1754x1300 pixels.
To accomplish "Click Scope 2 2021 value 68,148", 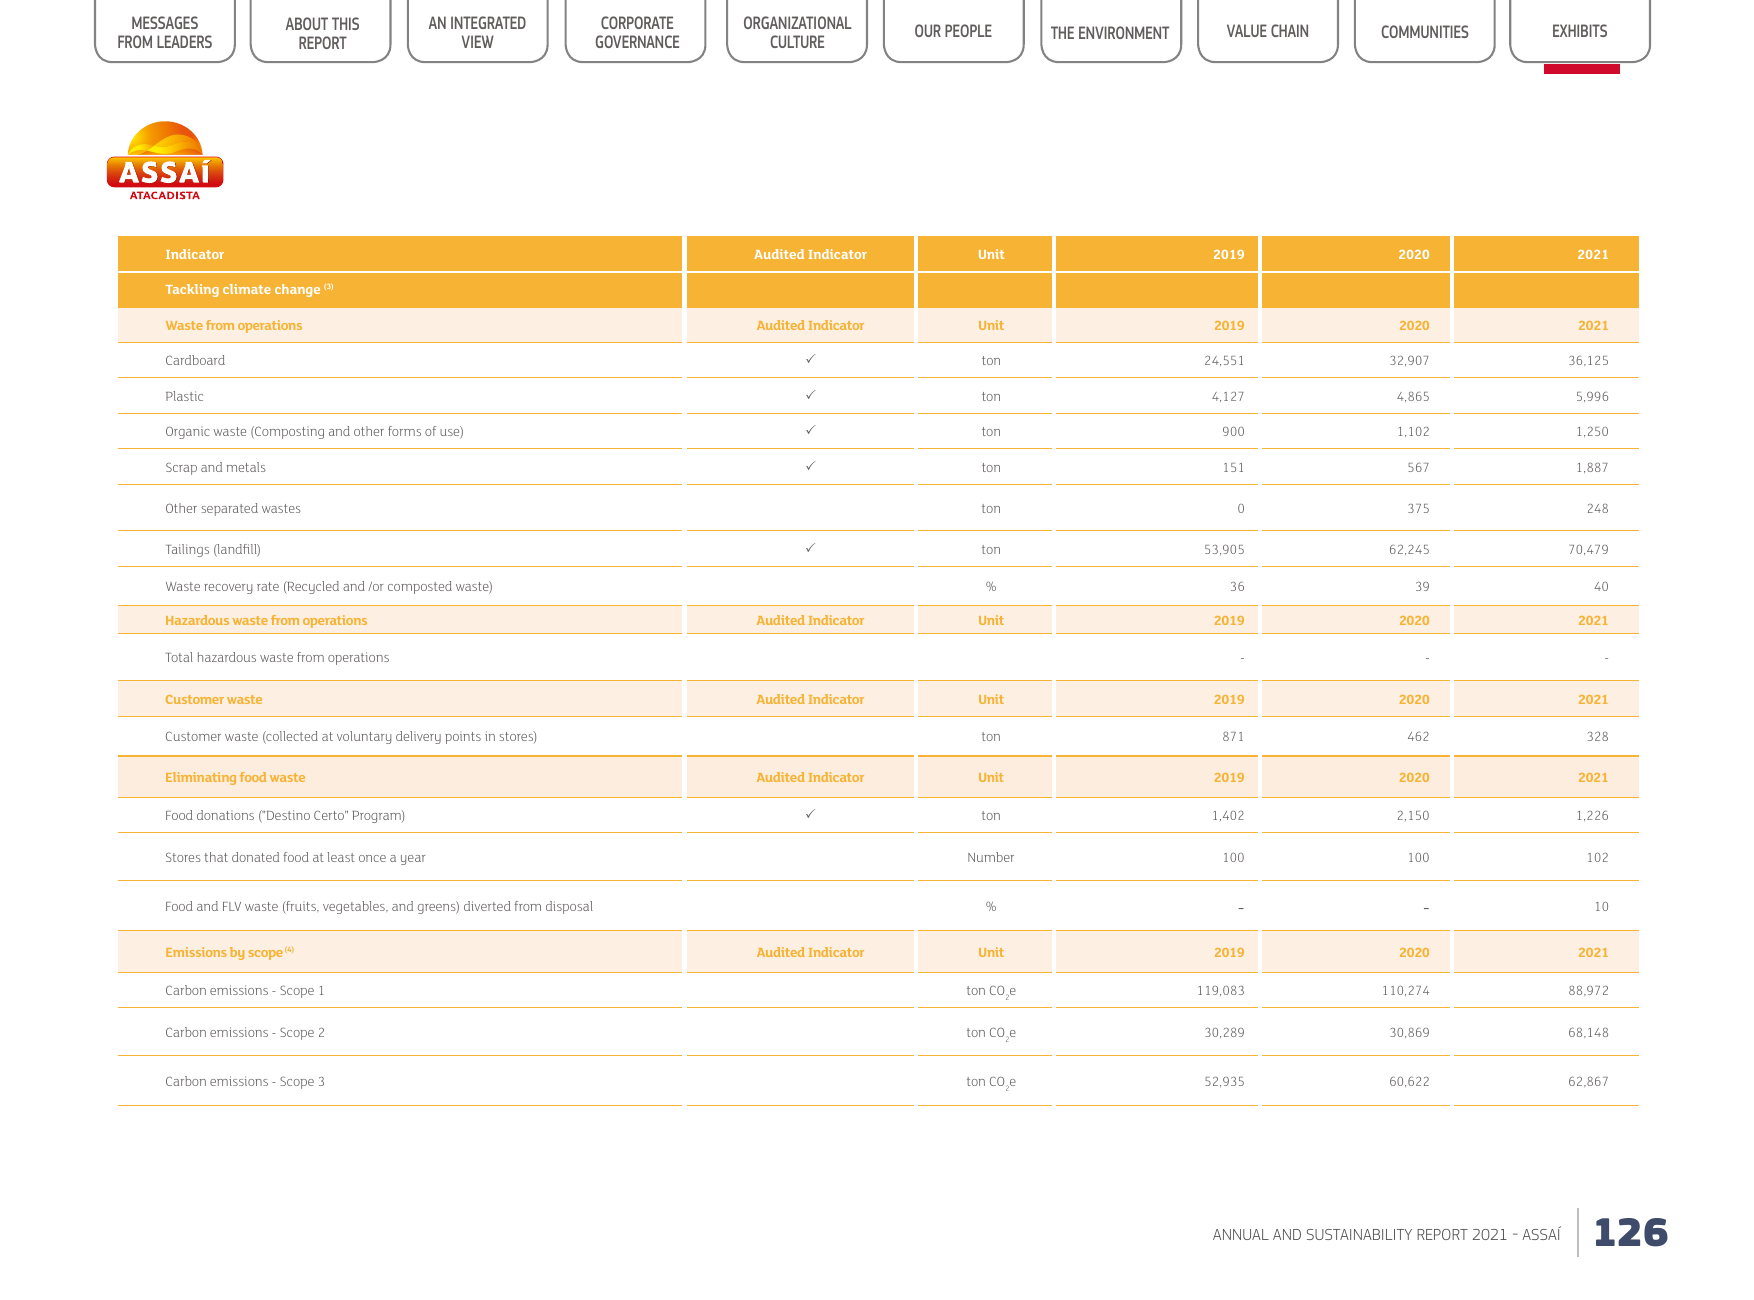I will coord(1588,1032).
